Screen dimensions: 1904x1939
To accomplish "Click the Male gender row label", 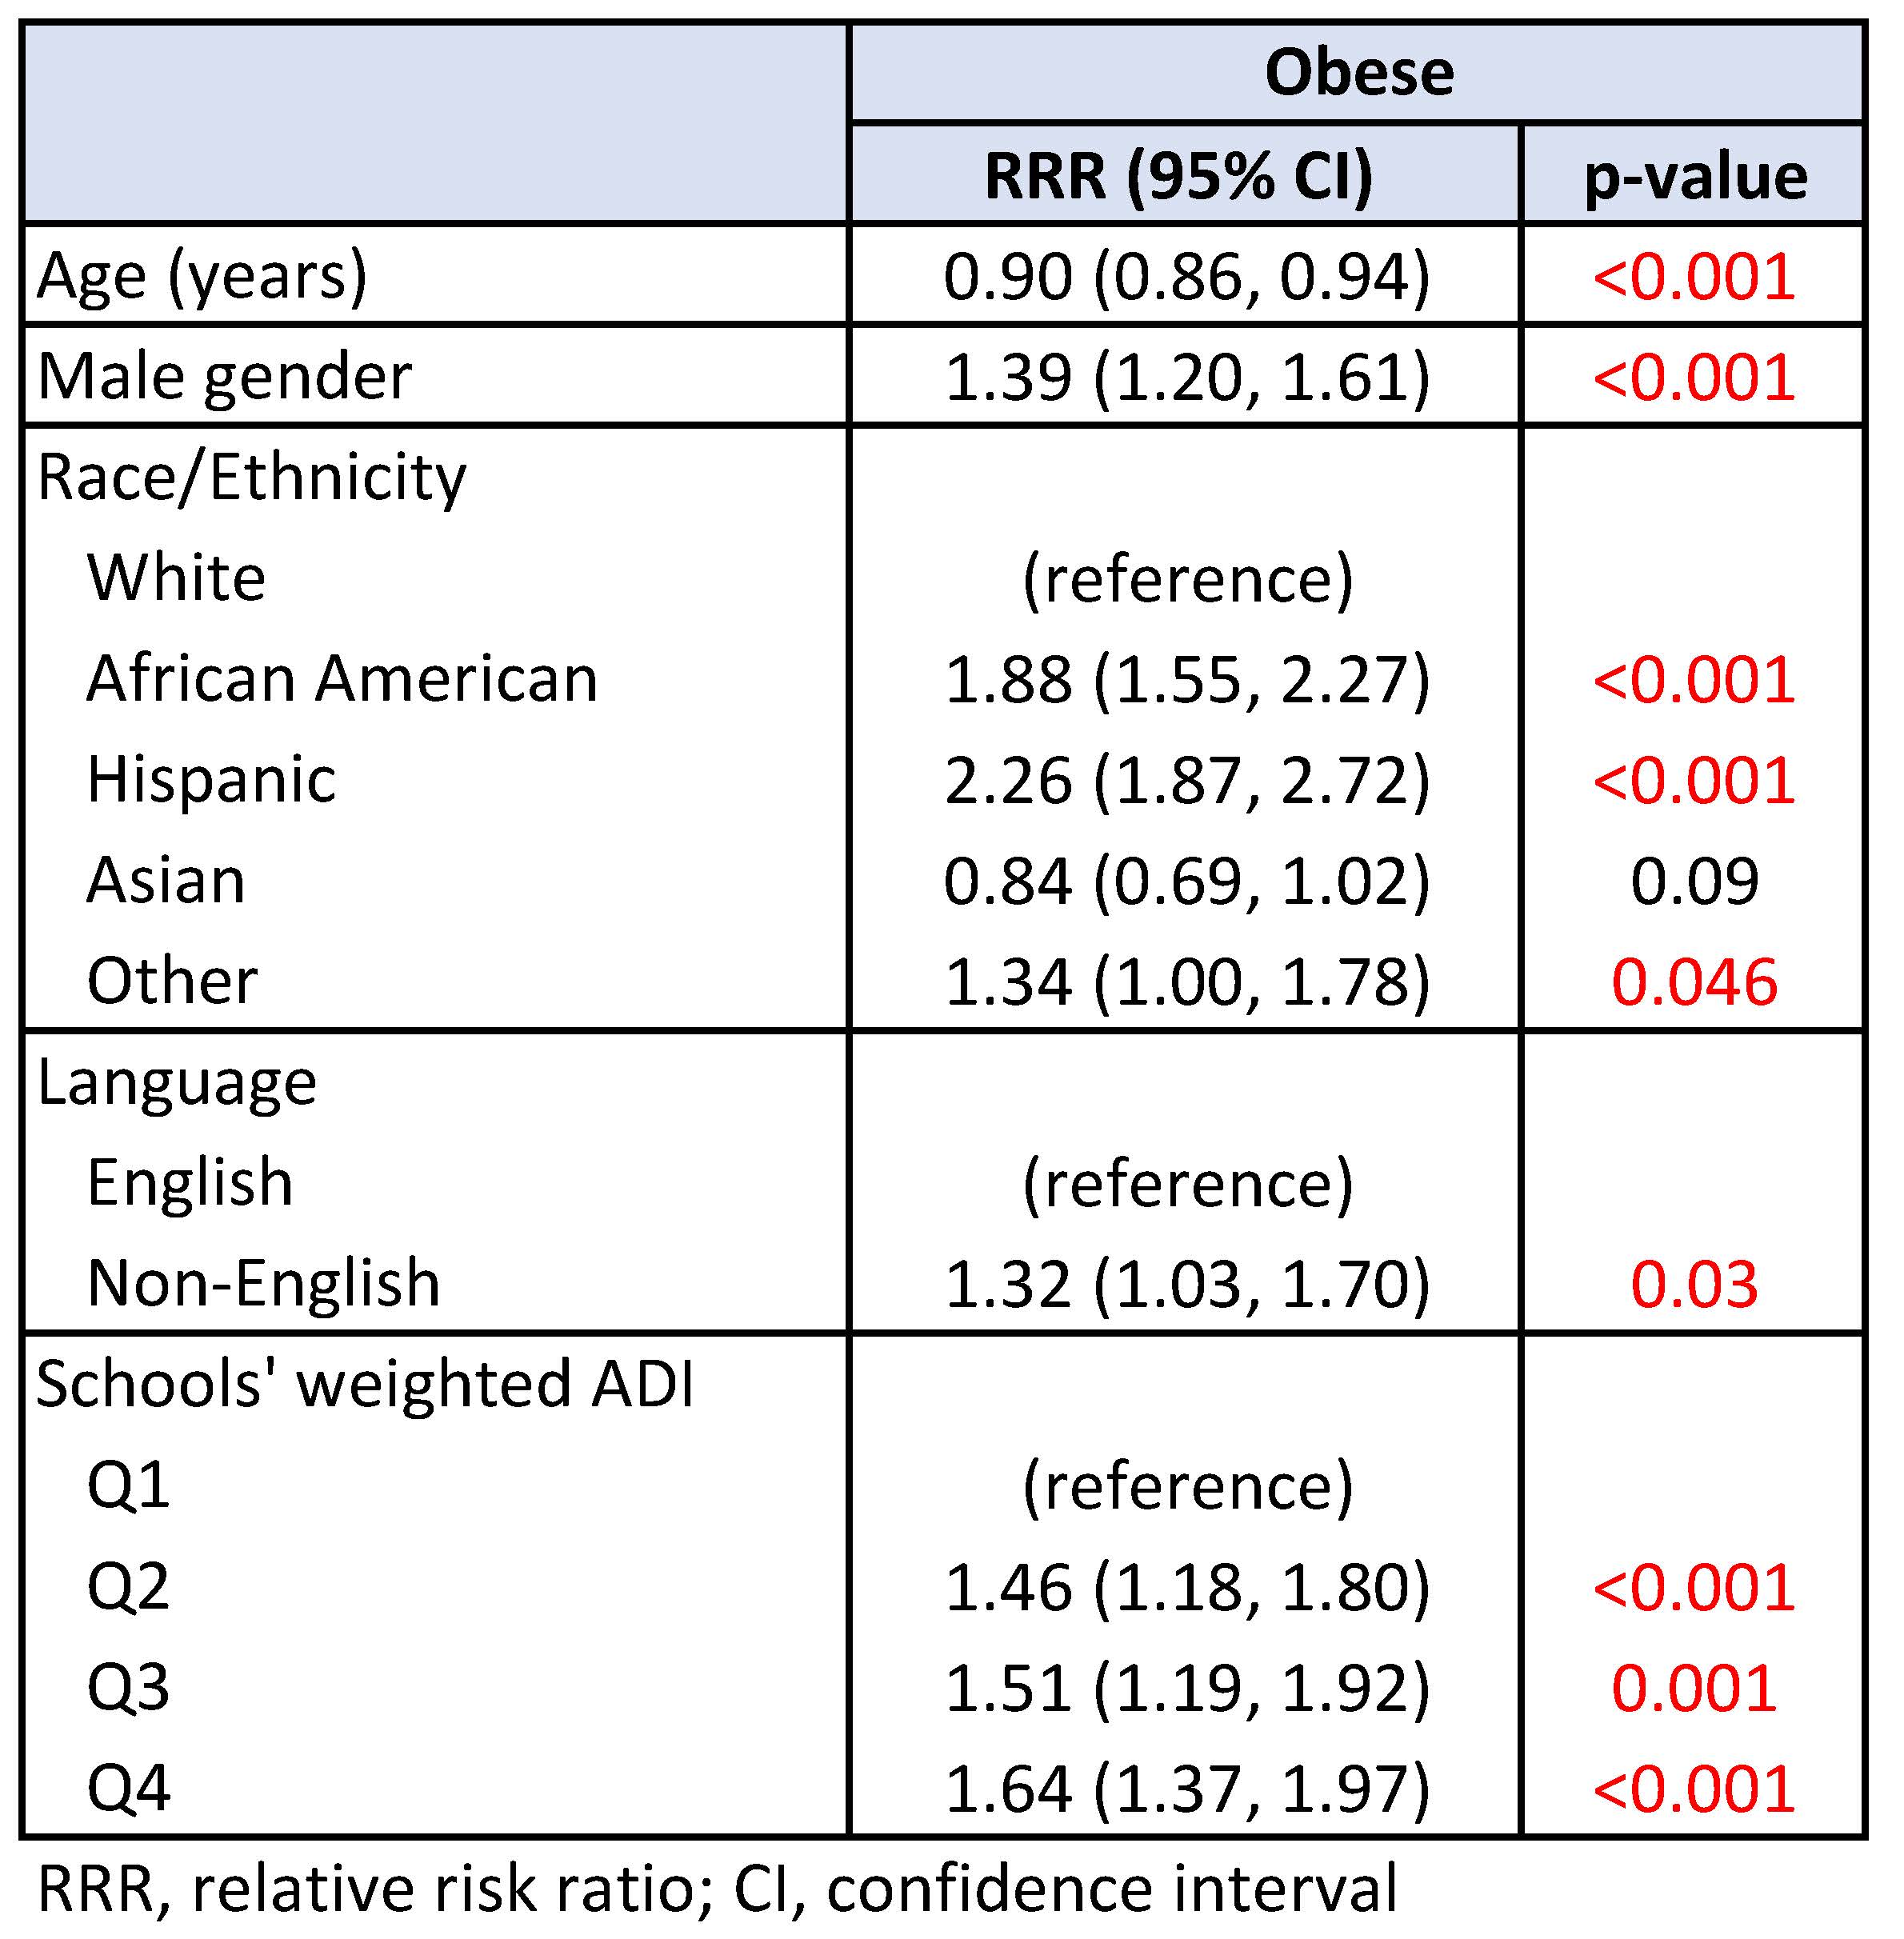I will click(224, 377).
